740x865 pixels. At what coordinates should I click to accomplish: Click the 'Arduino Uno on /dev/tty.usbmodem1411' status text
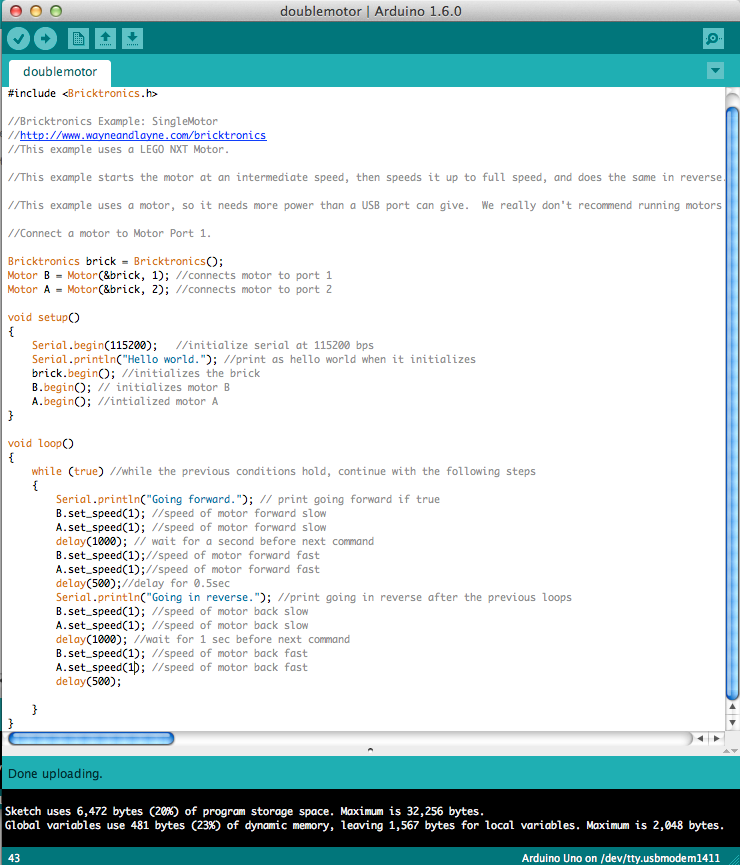coord(621,858)
